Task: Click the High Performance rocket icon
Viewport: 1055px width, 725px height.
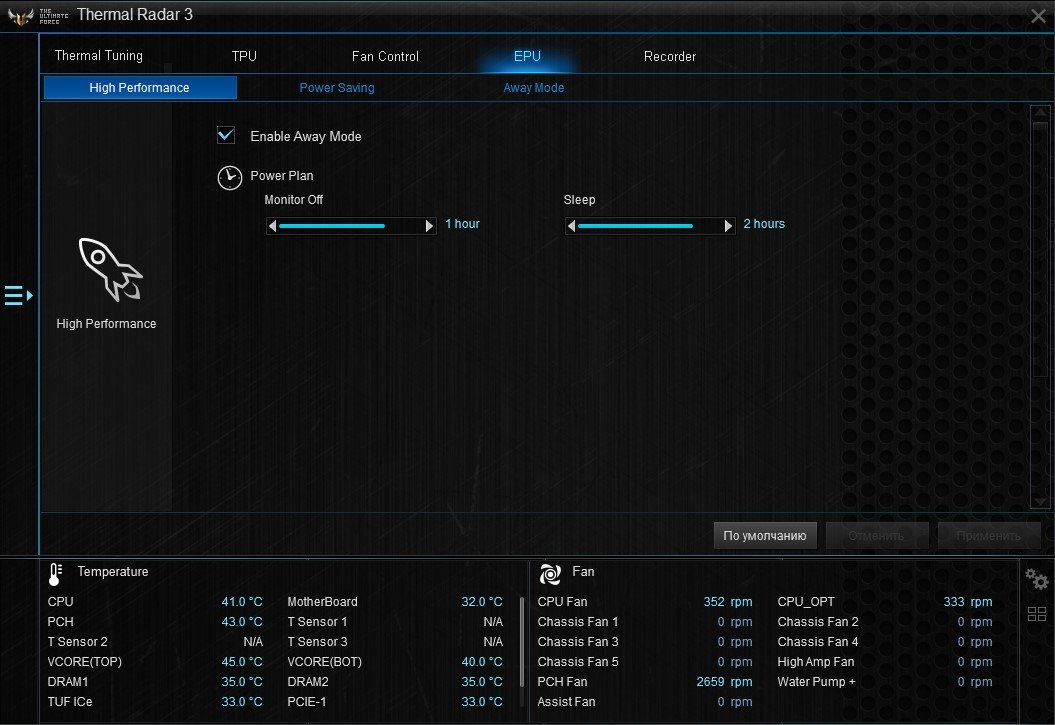Action: [x=110, y=269]
